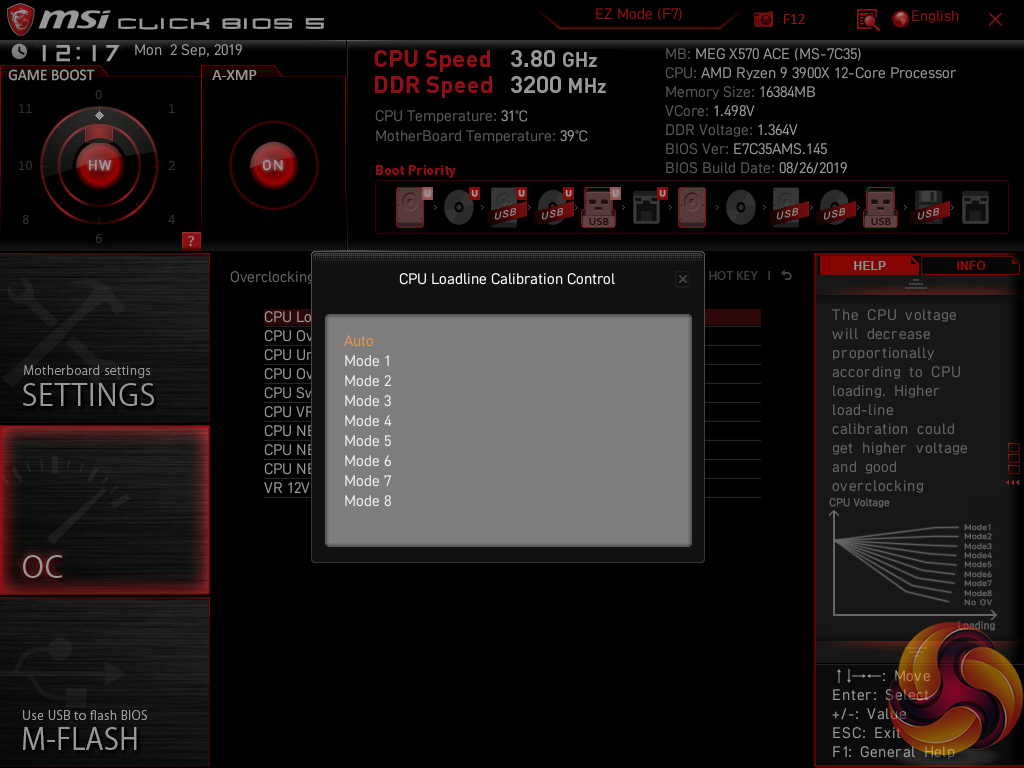
Task: Select the legacy USB CD boot icon
Action: (x=835, y=207)
